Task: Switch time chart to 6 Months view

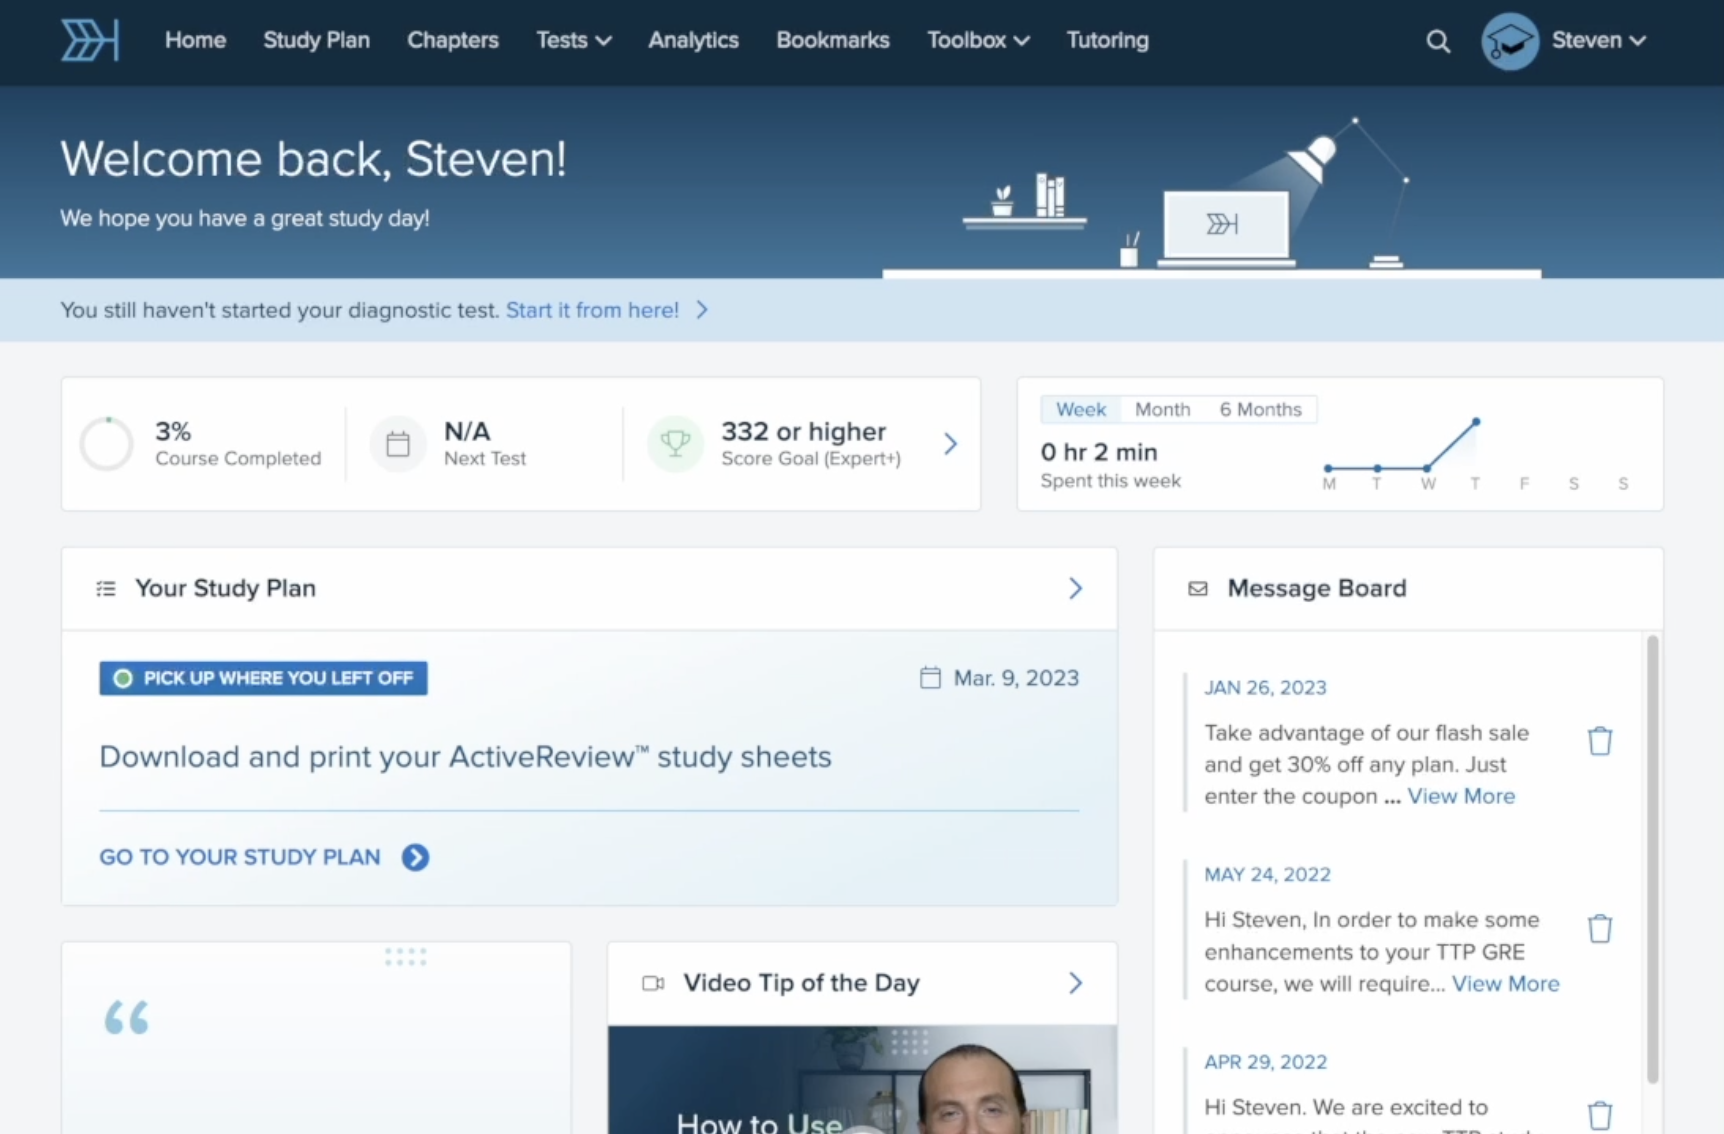Action: 1260,409
